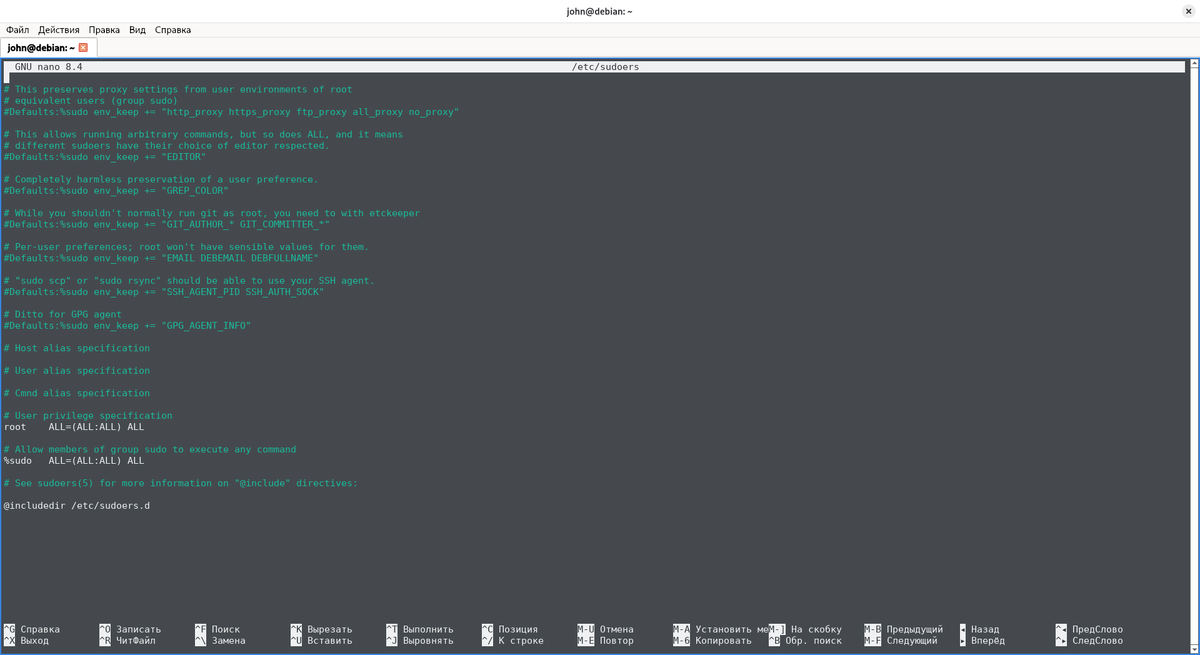Open the Файл menu
The width and height of the screenshot is (1200, 655).
point(17,30)
